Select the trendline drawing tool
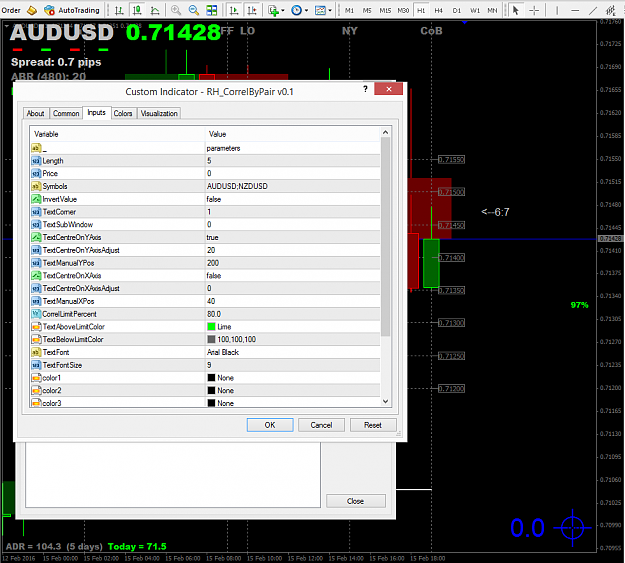The image size is (625, 563). coord(593,10)
